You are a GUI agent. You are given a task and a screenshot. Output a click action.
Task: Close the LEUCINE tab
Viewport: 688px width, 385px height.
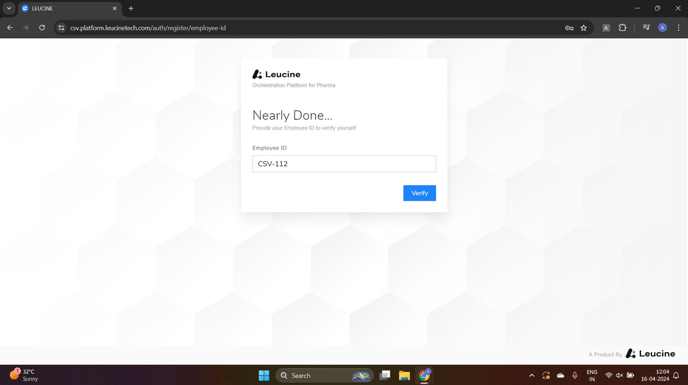click(115, 8)
